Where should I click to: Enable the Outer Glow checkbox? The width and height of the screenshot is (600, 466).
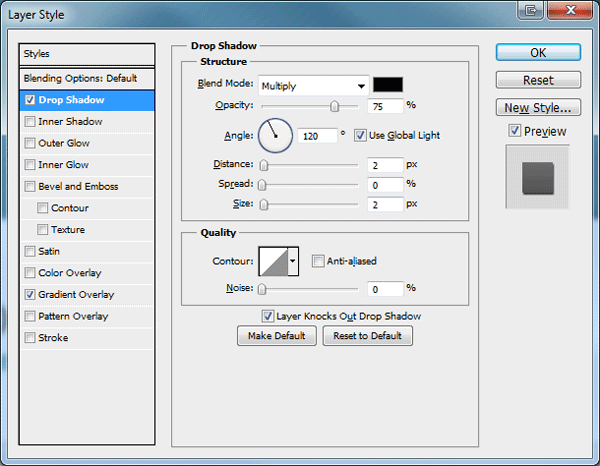tap(30, 143)
